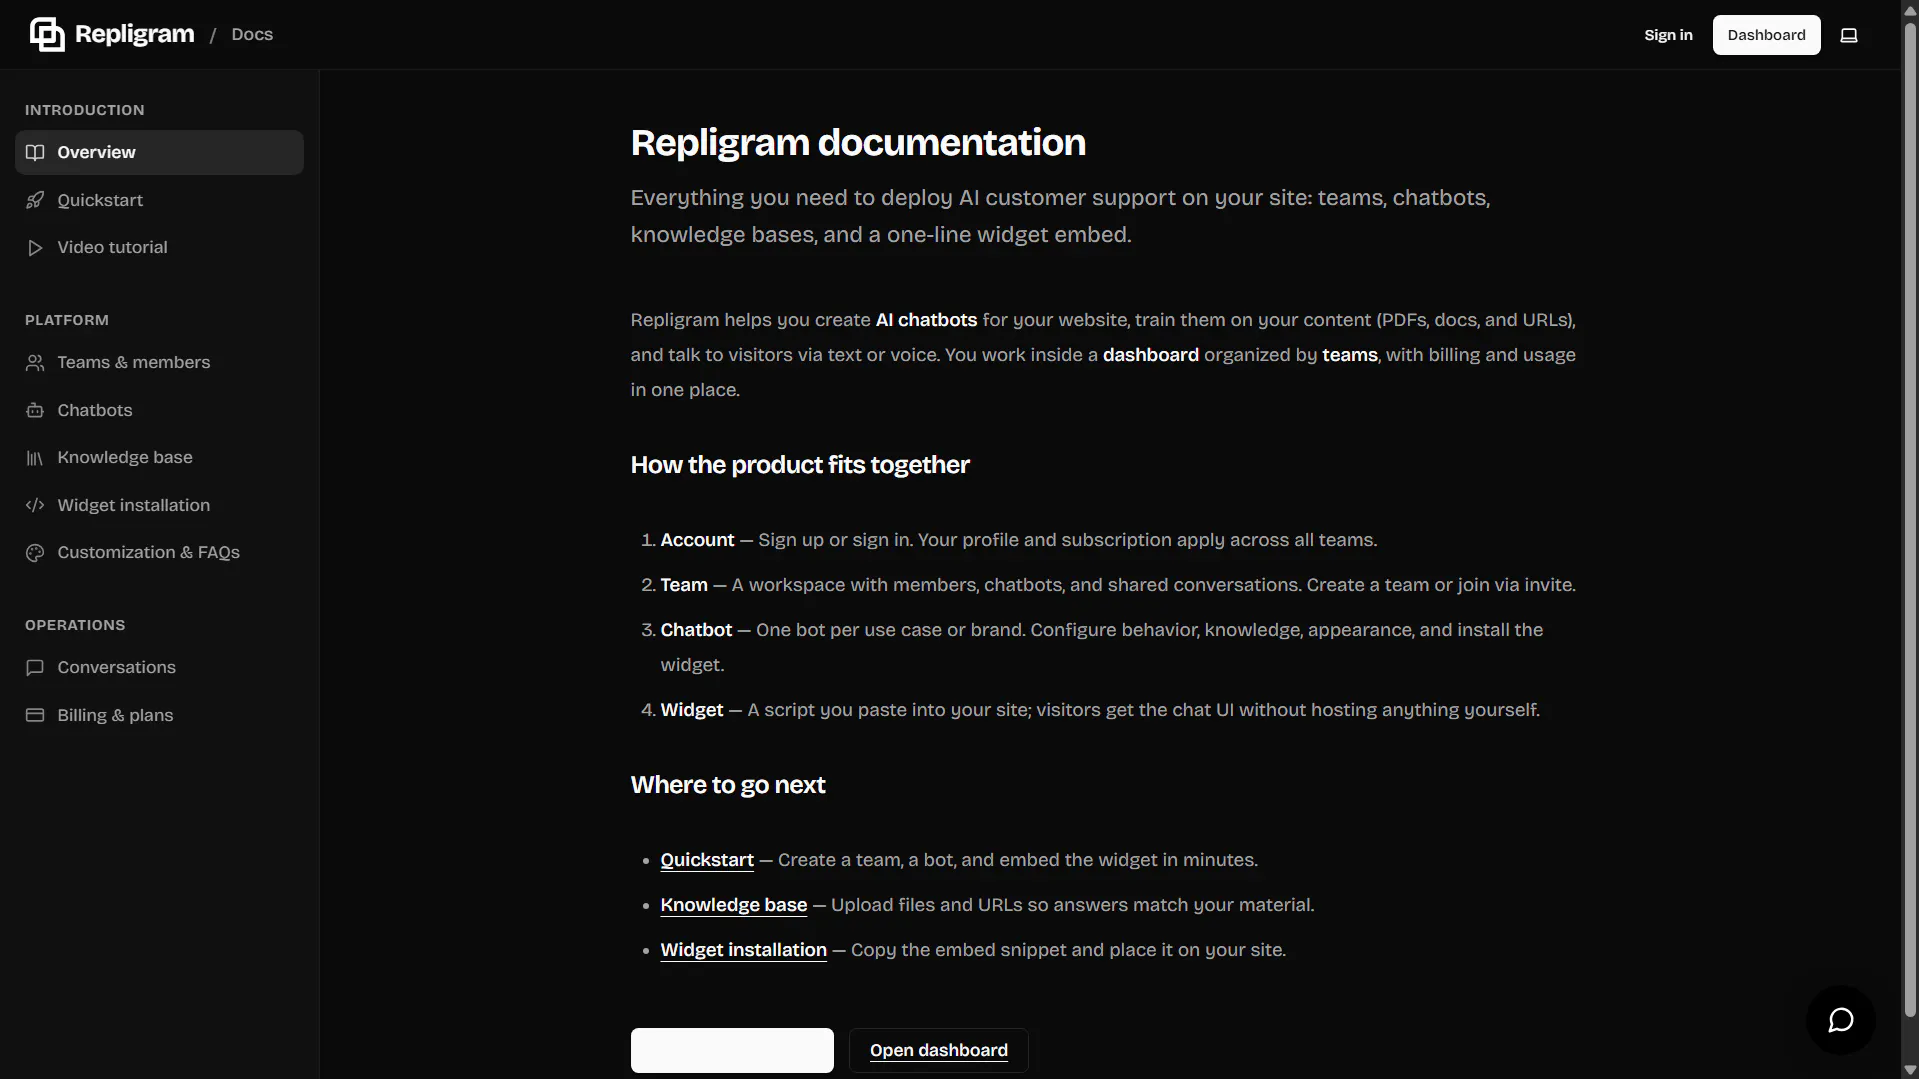Select the Quickstart rocket icon

click(35, 200)
